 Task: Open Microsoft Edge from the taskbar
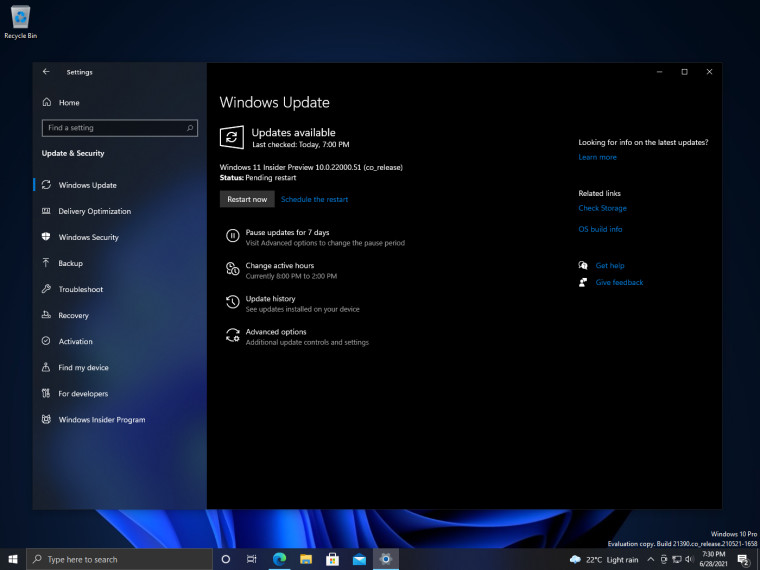click(x=280, y=559)
